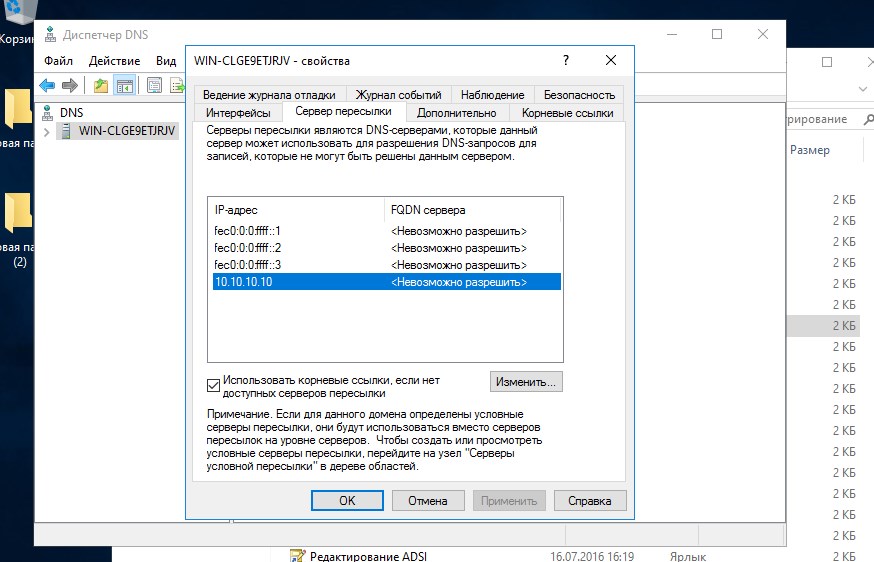Click the Ярлык type cell in Explorer
874x562 pixels.
[x=688, y=556]
